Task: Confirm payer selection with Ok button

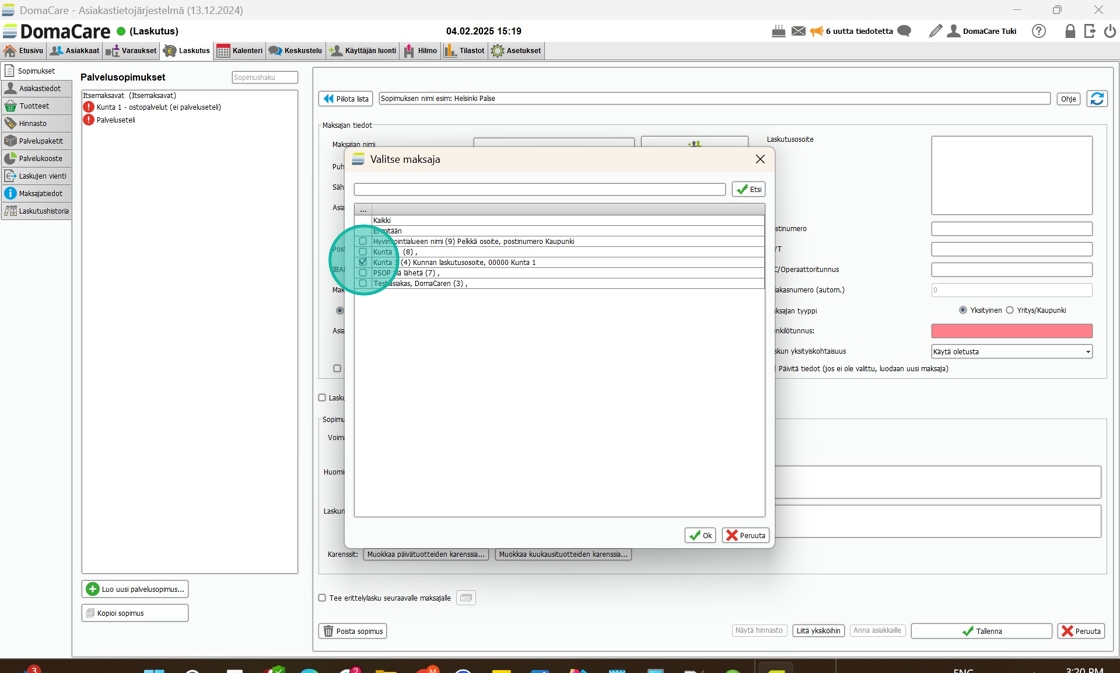Action: [700, 535]
